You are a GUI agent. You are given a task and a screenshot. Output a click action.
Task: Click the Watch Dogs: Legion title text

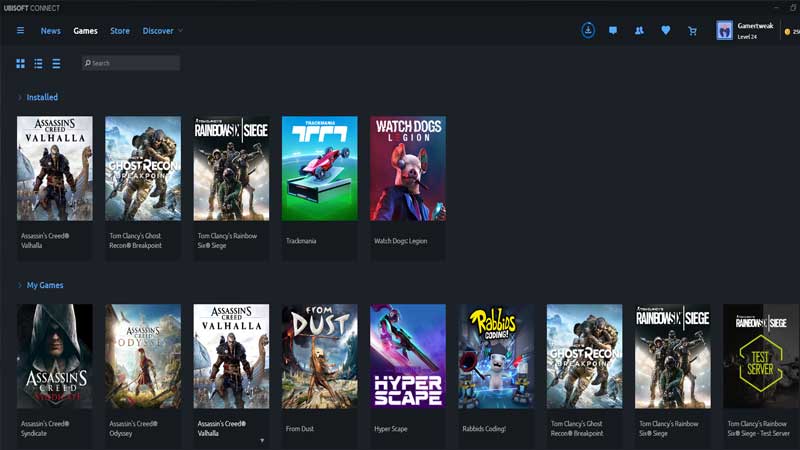tap(401, 241)
